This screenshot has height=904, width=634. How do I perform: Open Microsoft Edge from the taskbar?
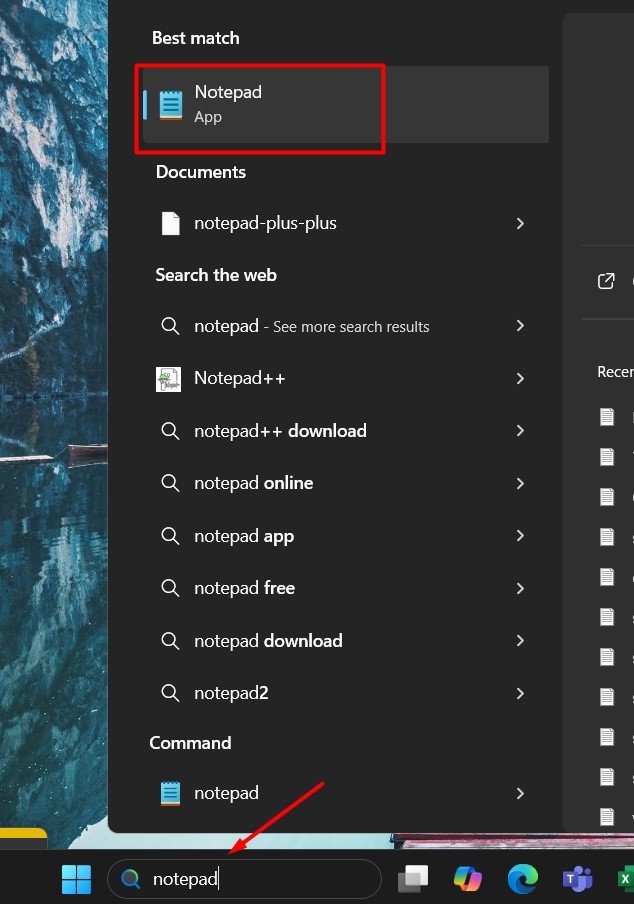[522, 879]
